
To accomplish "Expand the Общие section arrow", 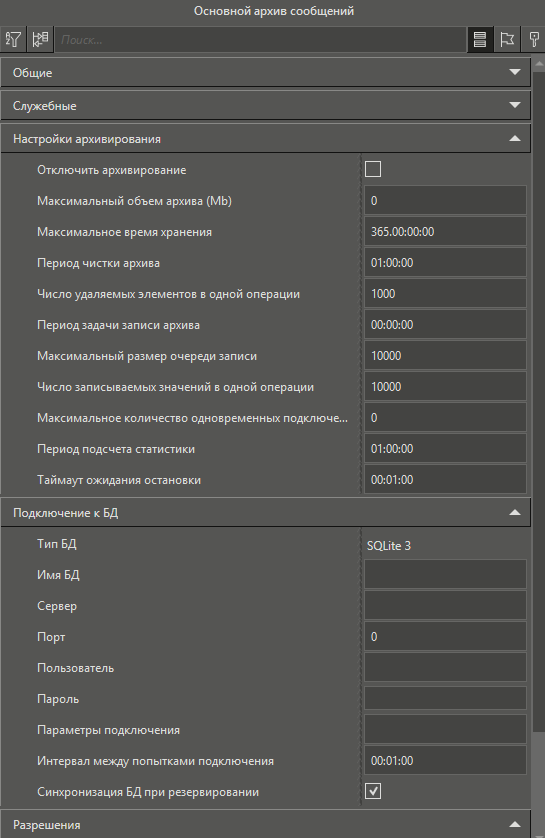I will pyautogui.click(x=515, y=72).
